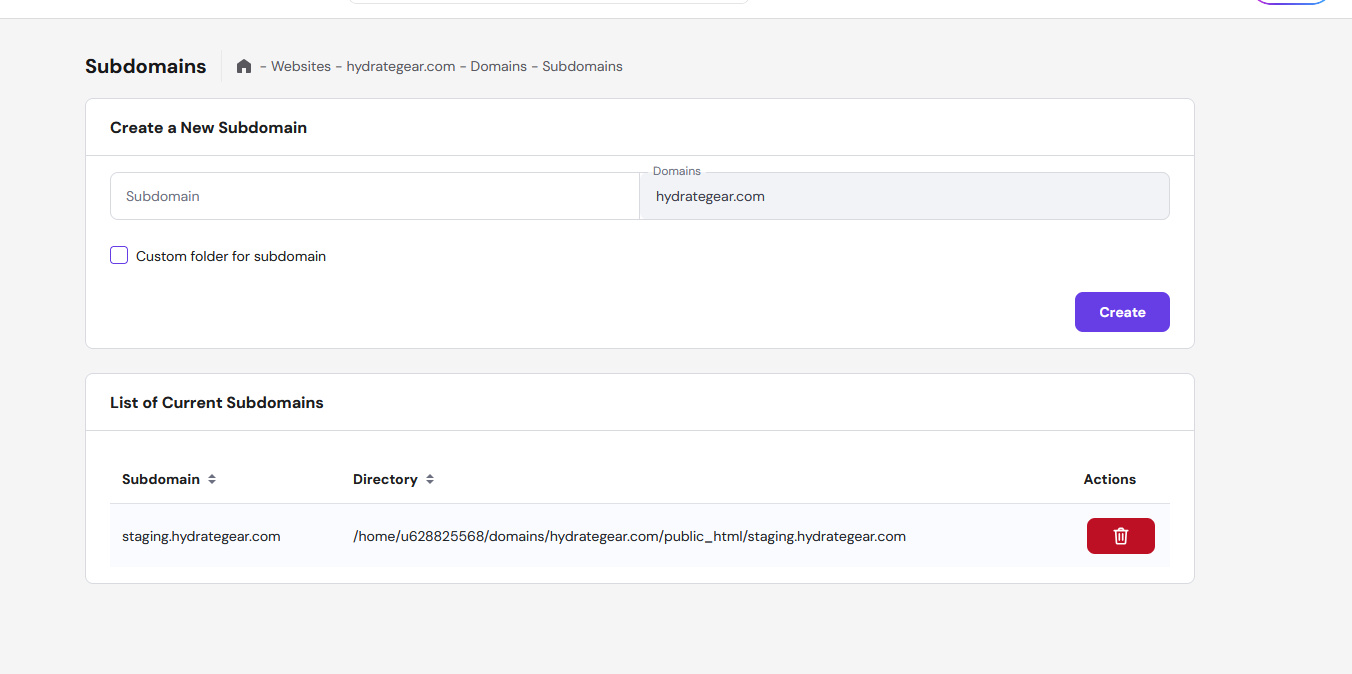Click the home icon in the breadcrumb

click(244, 67)
